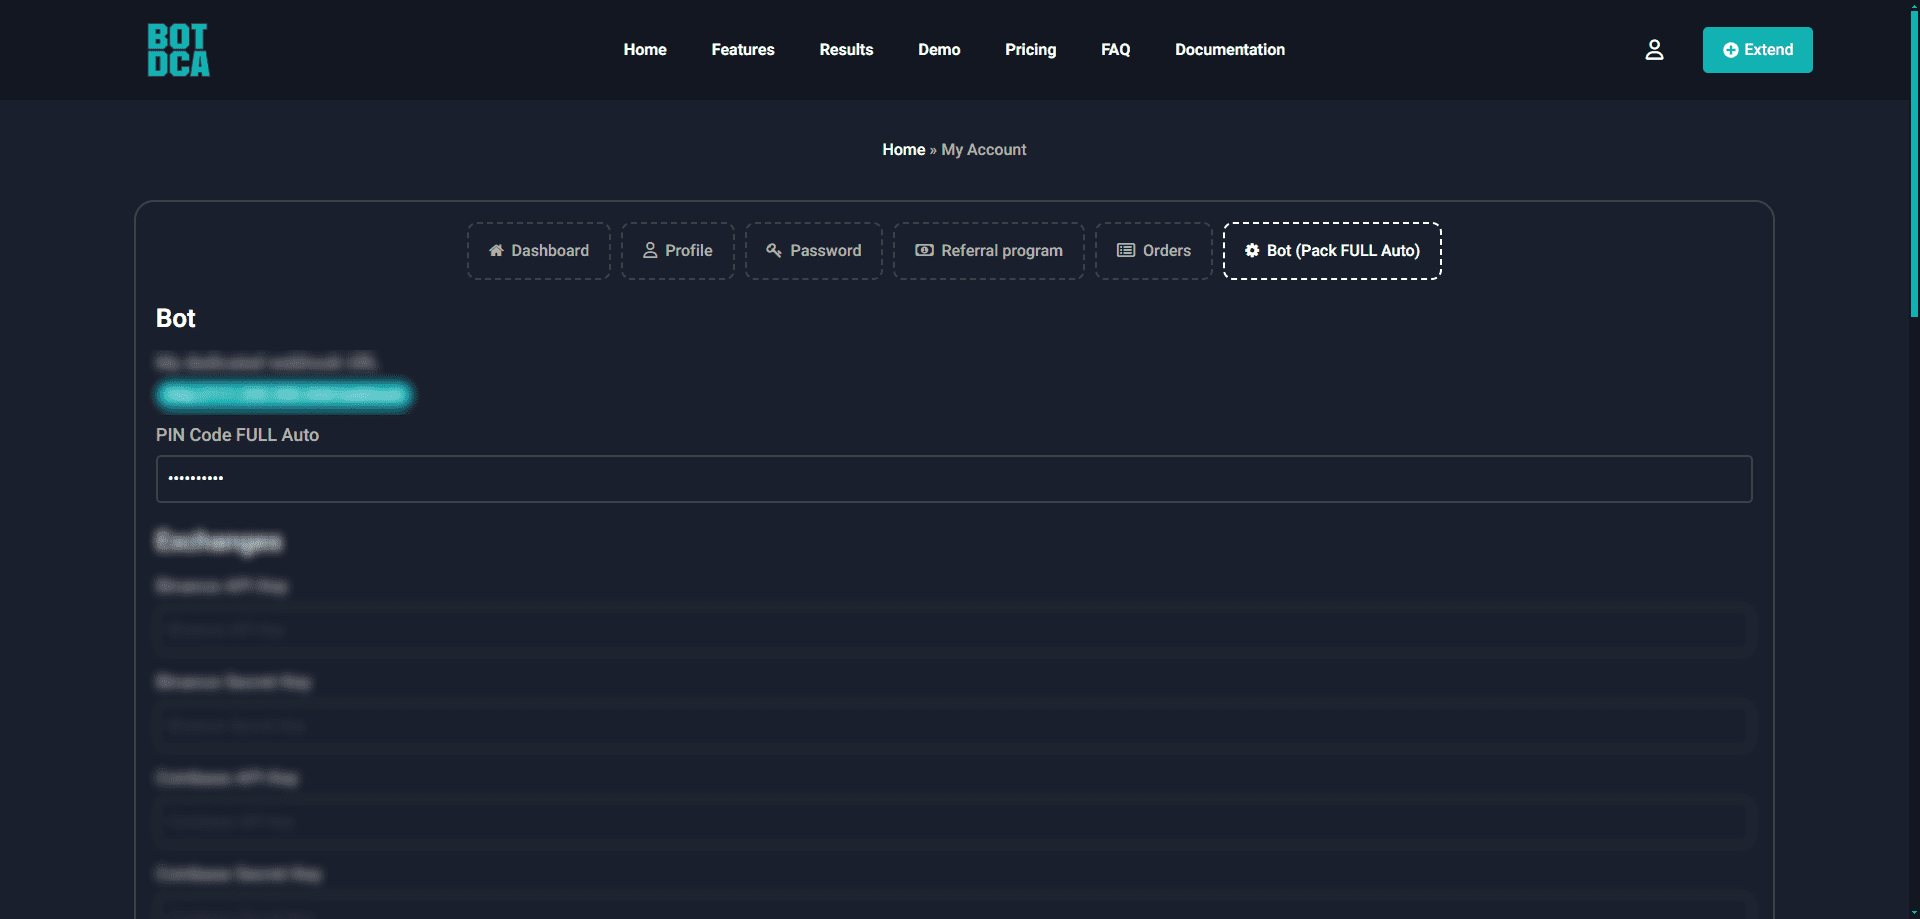
Task: Click the list icon on Orders tab
Action: click(x=1126, y=251)
